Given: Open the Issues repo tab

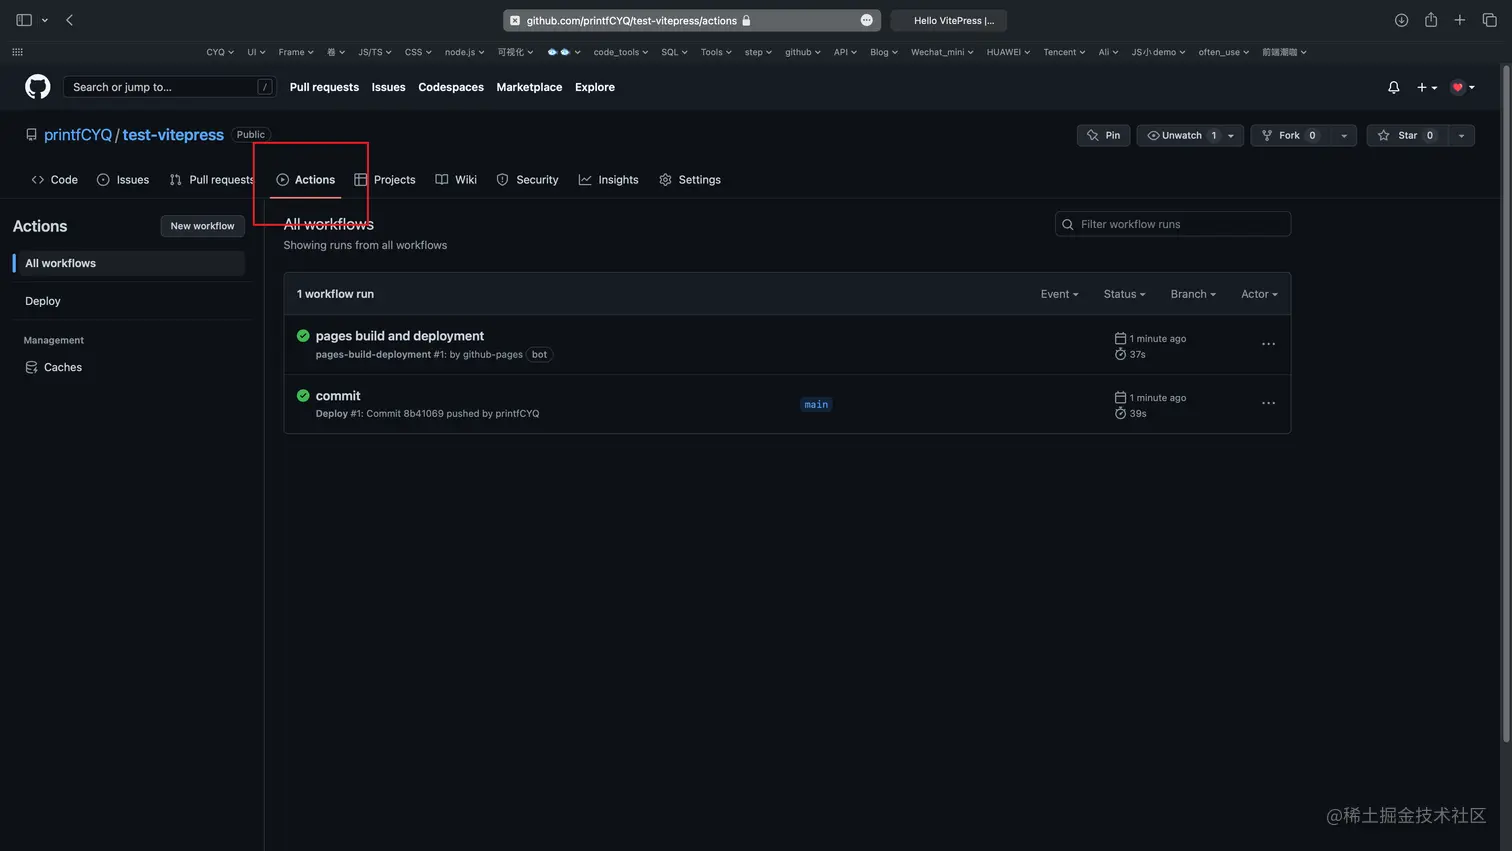Looking at the screenshot, I should [123, 180].
